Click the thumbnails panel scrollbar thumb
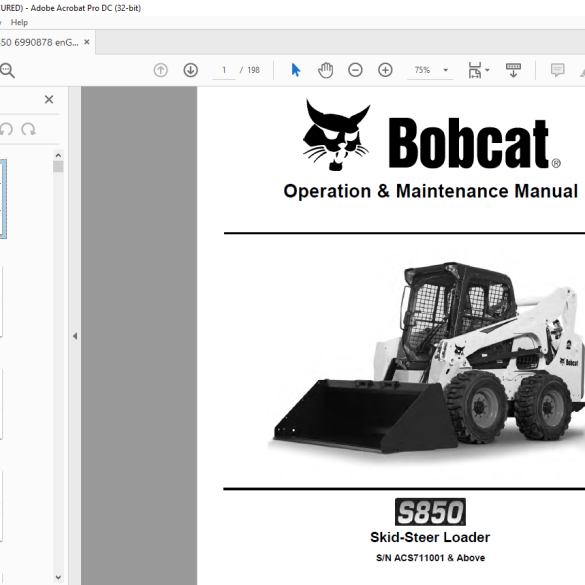 click(58, 166)
